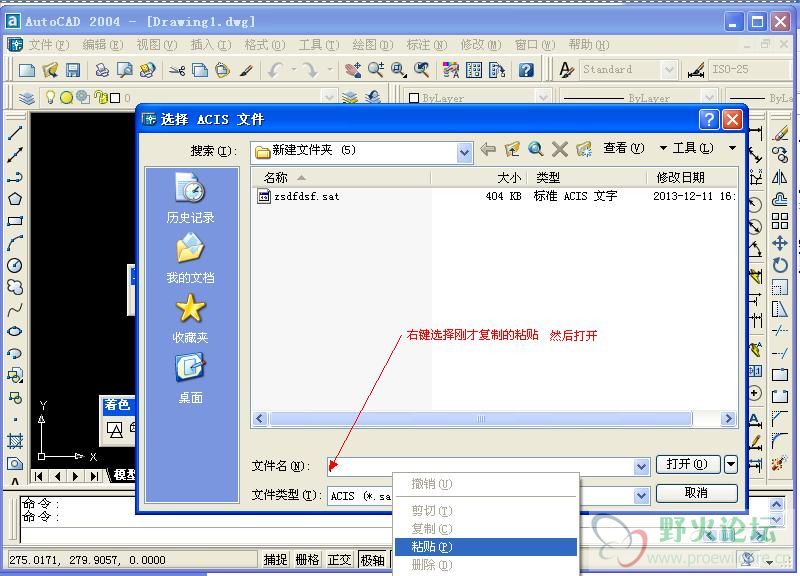
Task: Click the Match Properties brush icon
Action: coord(246,70)
